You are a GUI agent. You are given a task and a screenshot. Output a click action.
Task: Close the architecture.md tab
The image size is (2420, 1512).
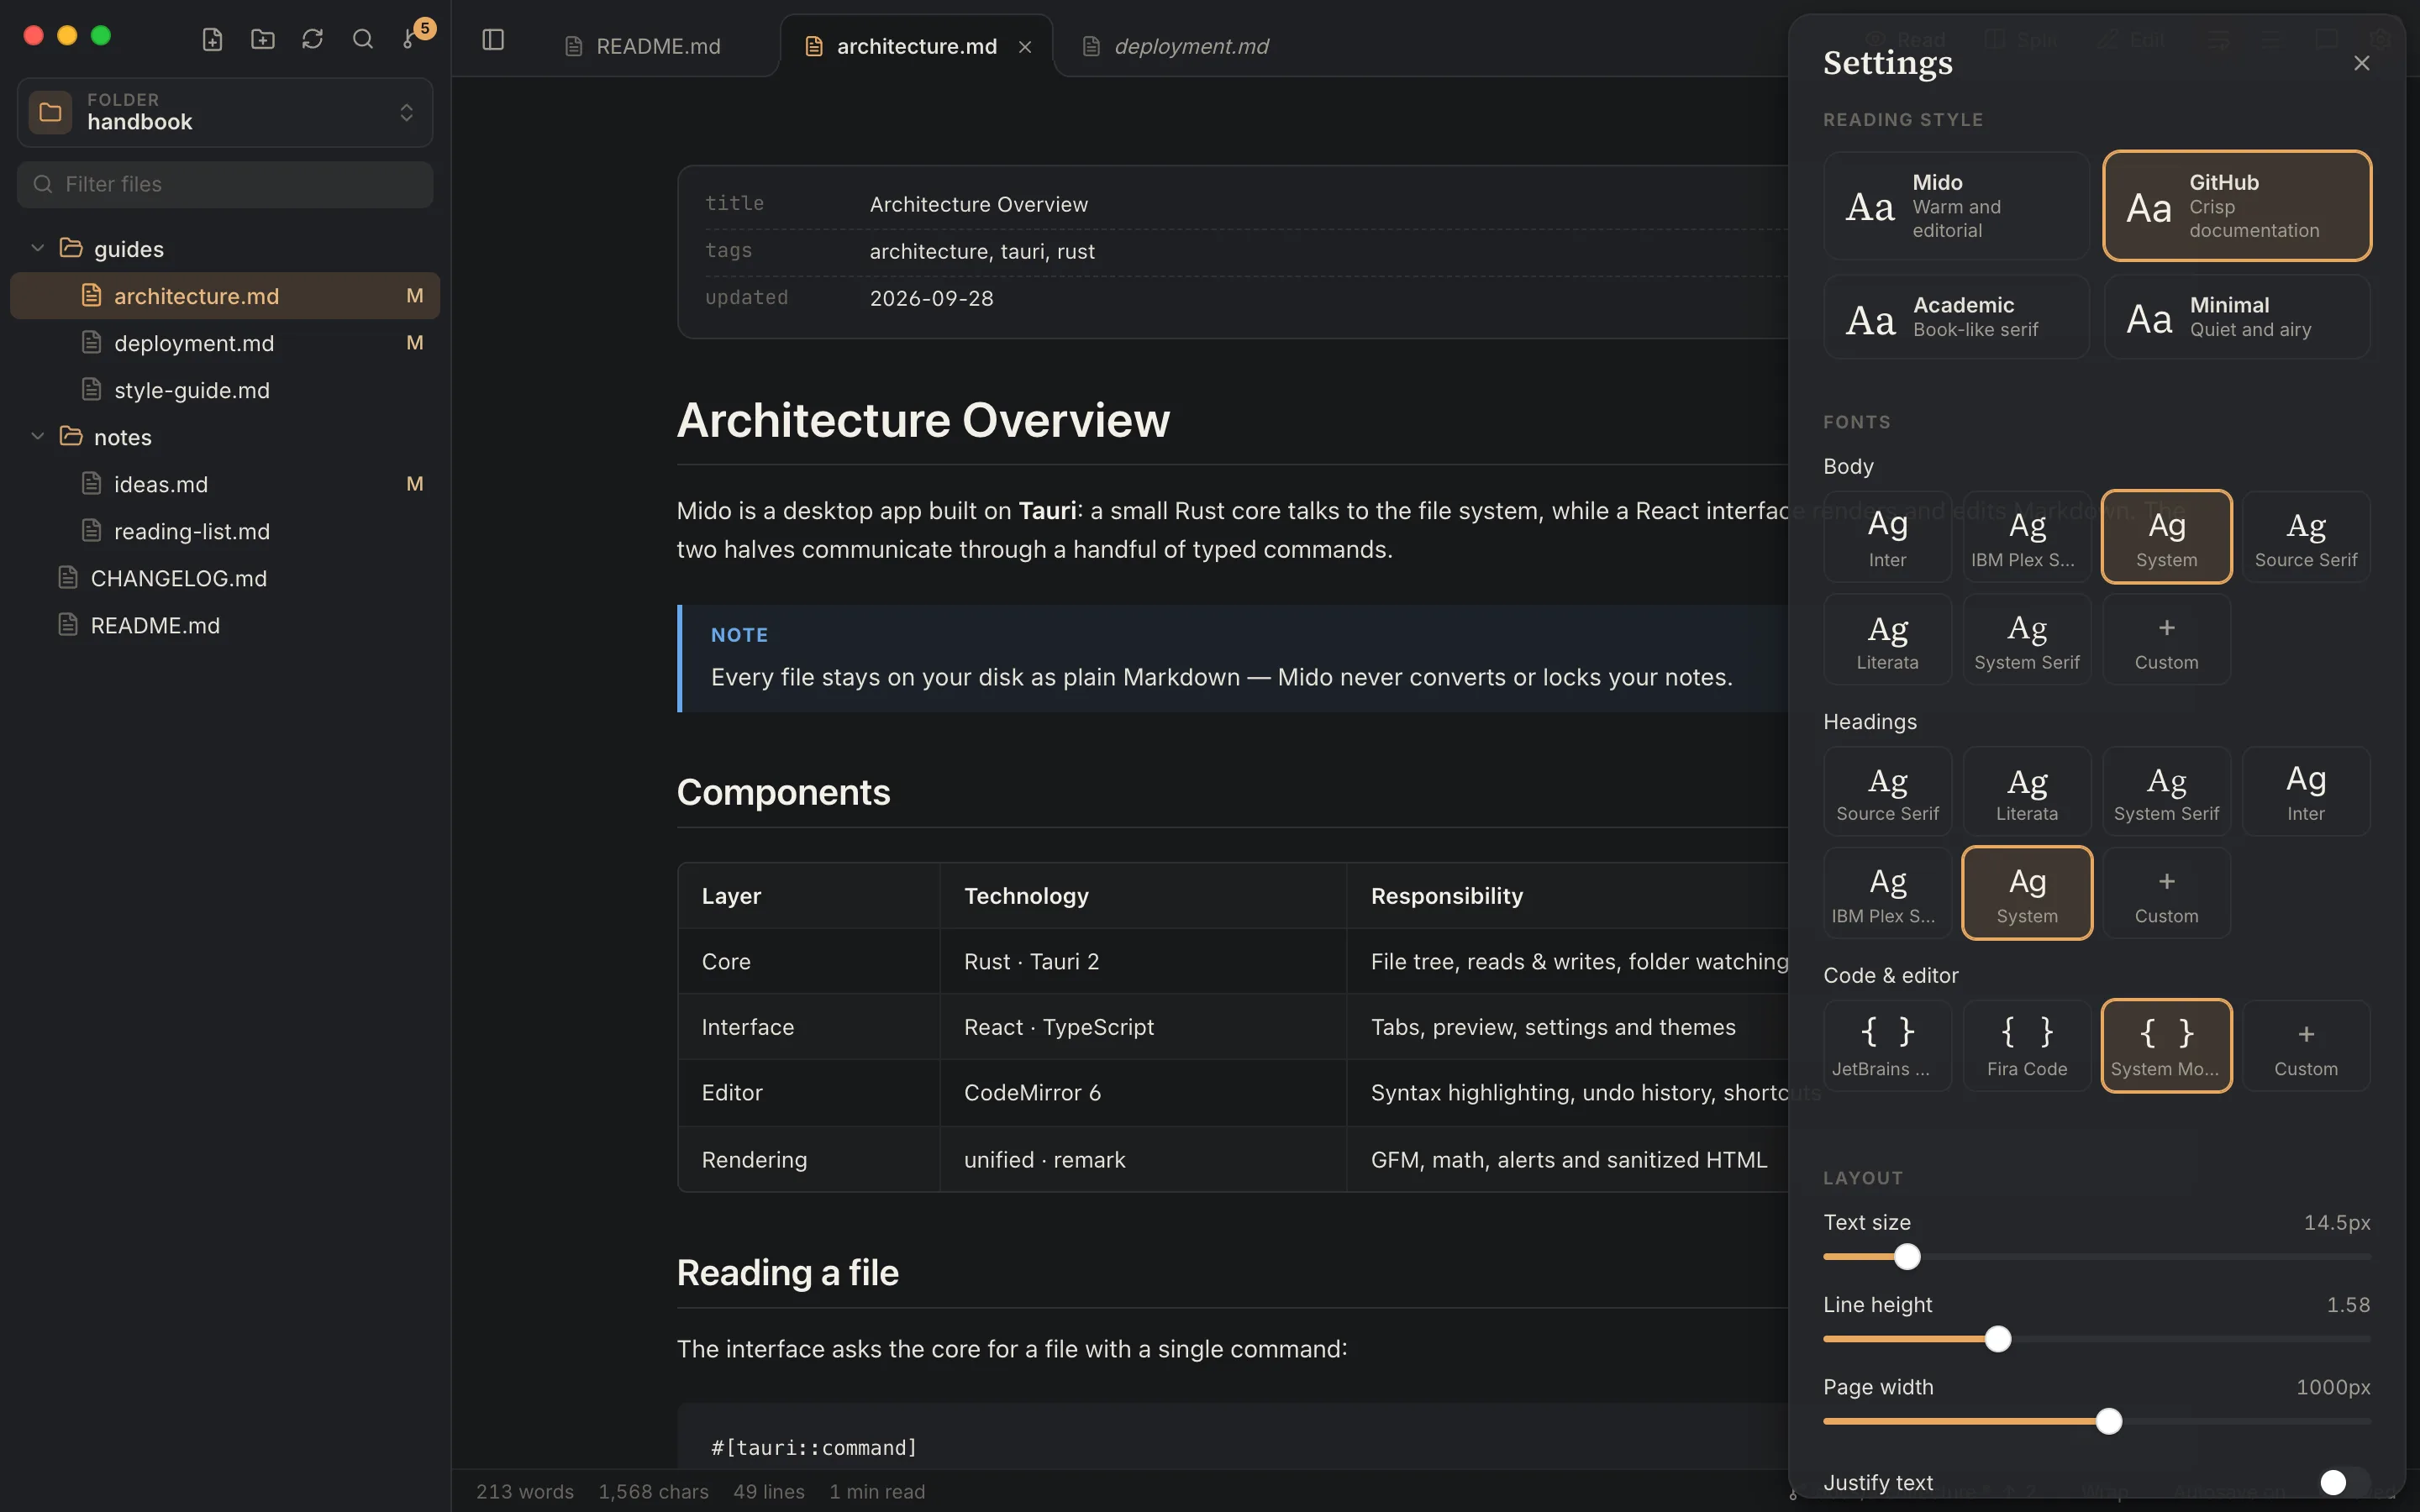(x=1025, y=47)
